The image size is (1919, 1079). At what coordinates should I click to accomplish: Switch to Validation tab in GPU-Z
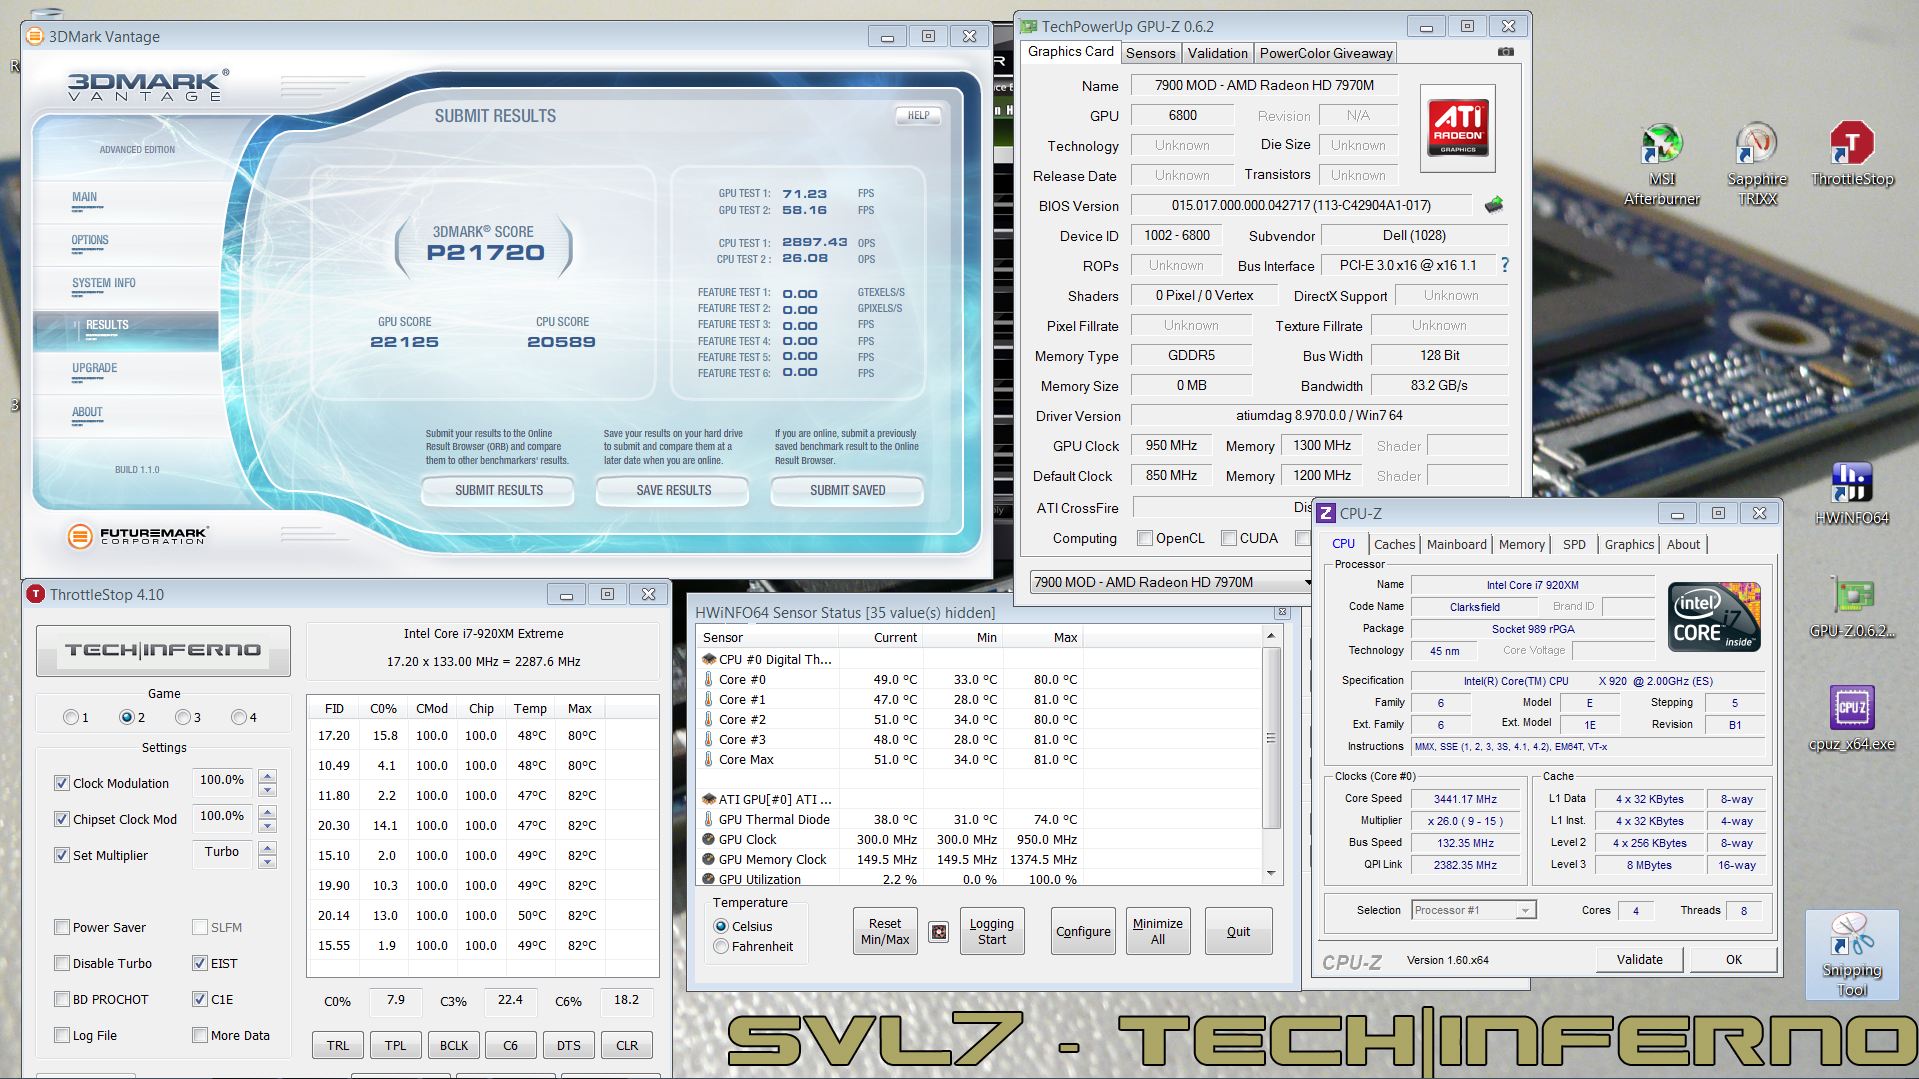pos(1217,53)
